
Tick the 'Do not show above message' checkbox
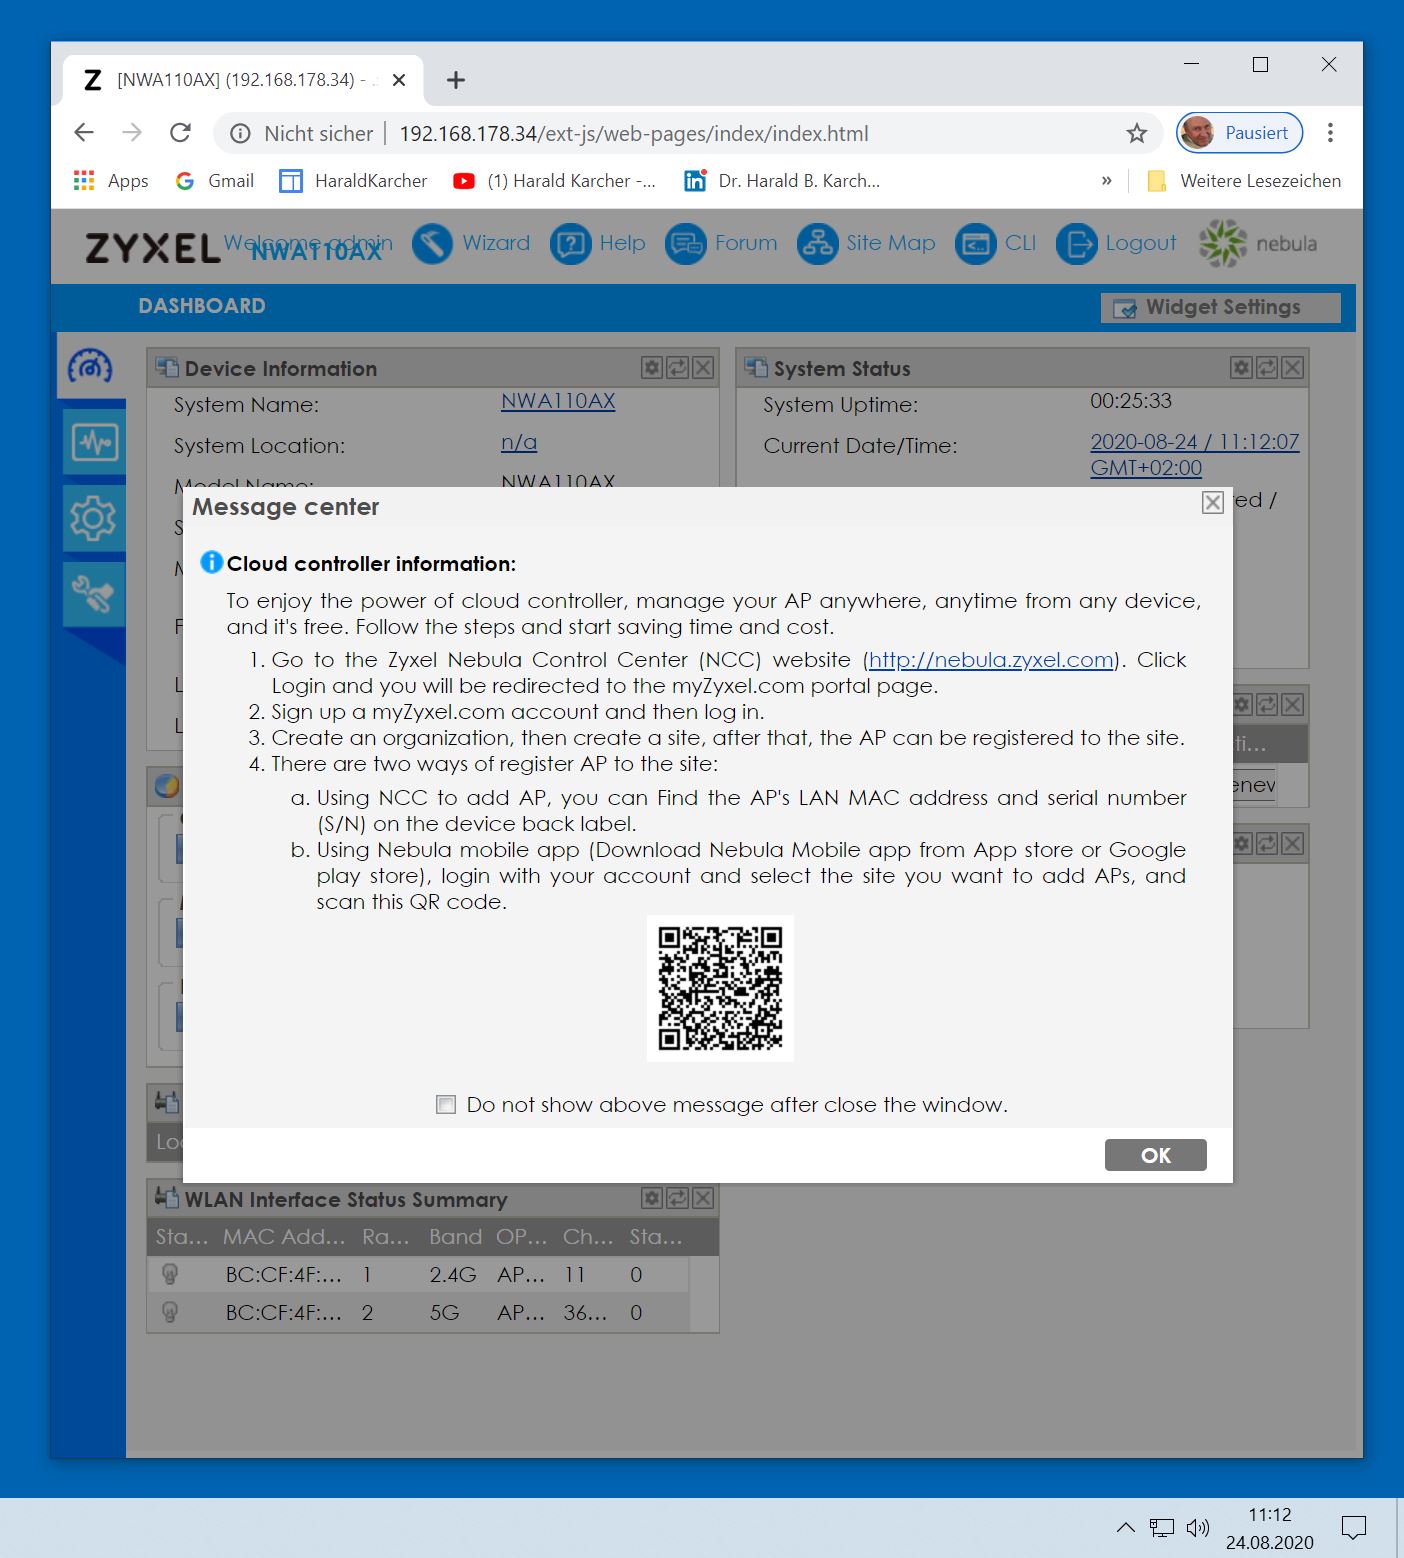pyautogui.click(x=446, y=1104)
